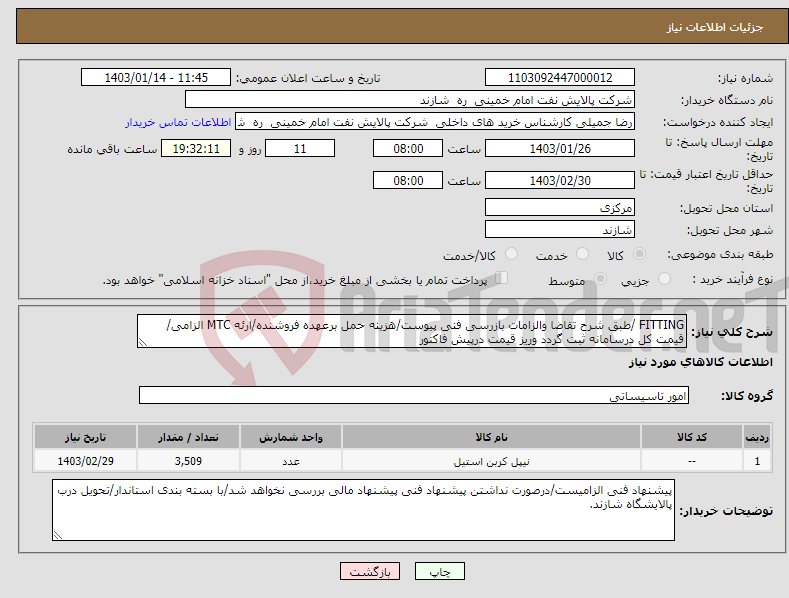Click the delivery province field مرکزی
The height and width of the screenshot is (598, 789).
[560, 207]
